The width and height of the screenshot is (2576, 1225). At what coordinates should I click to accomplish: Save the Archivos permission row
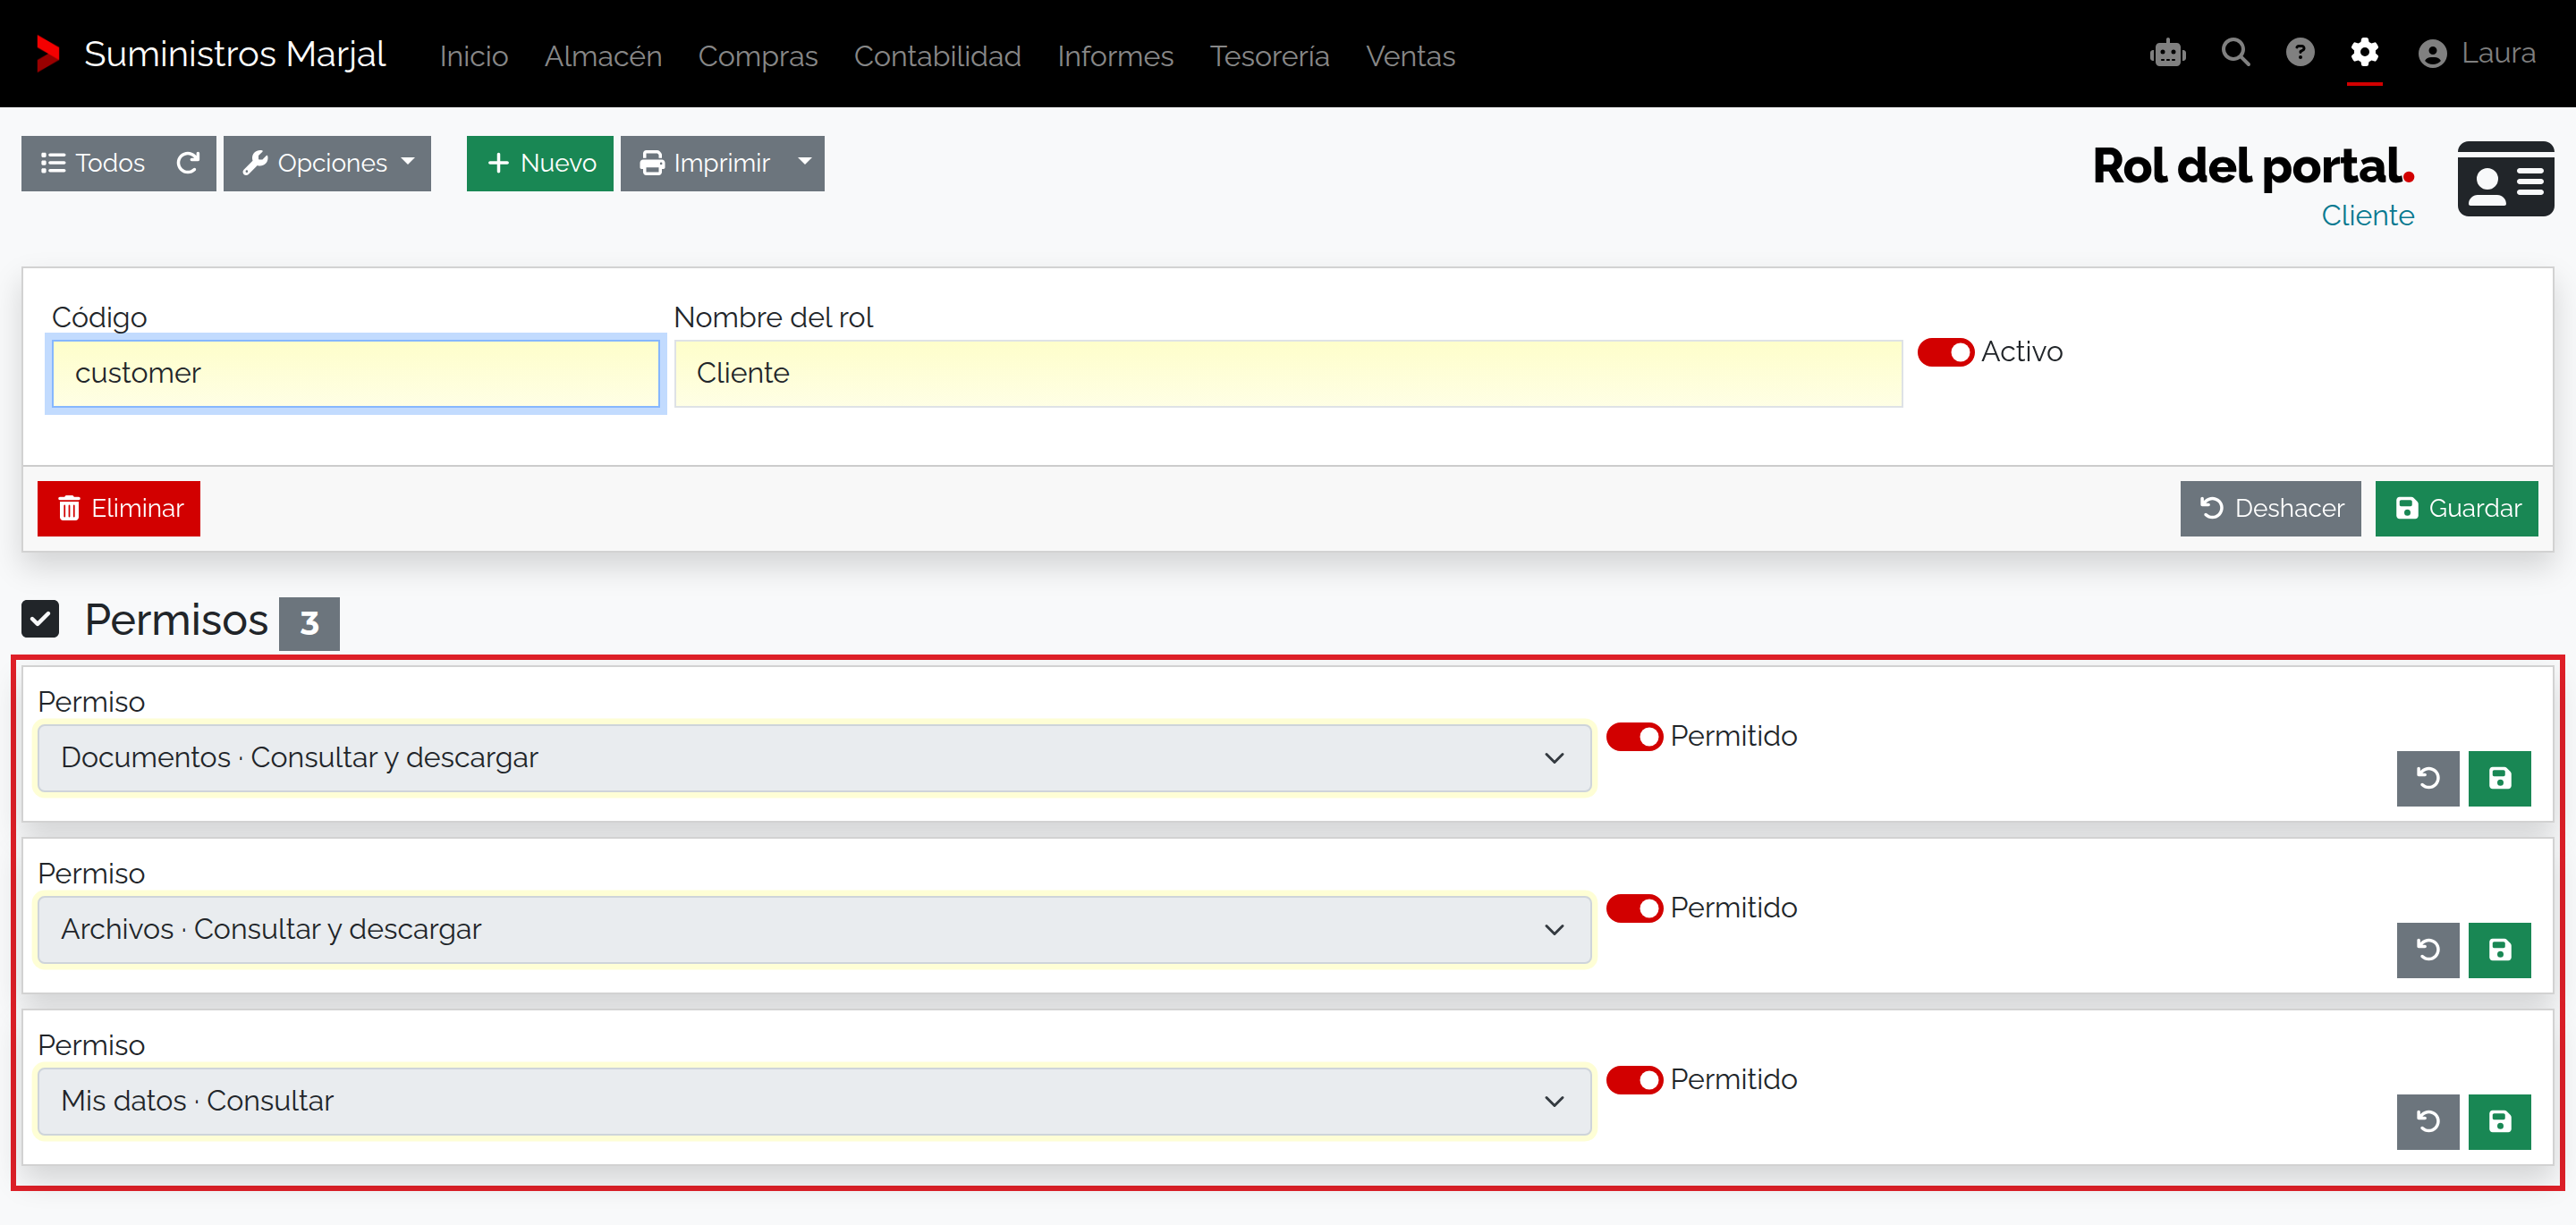point(2499,950)
